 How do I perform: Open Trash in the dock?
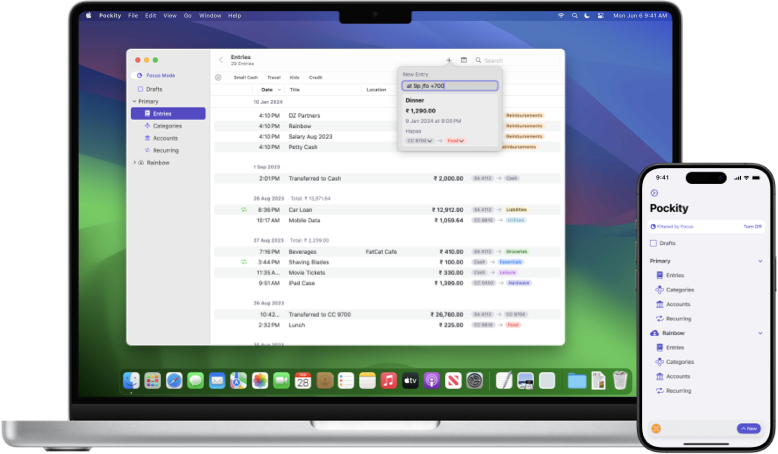pyautogui.click(x=620, y=381)
